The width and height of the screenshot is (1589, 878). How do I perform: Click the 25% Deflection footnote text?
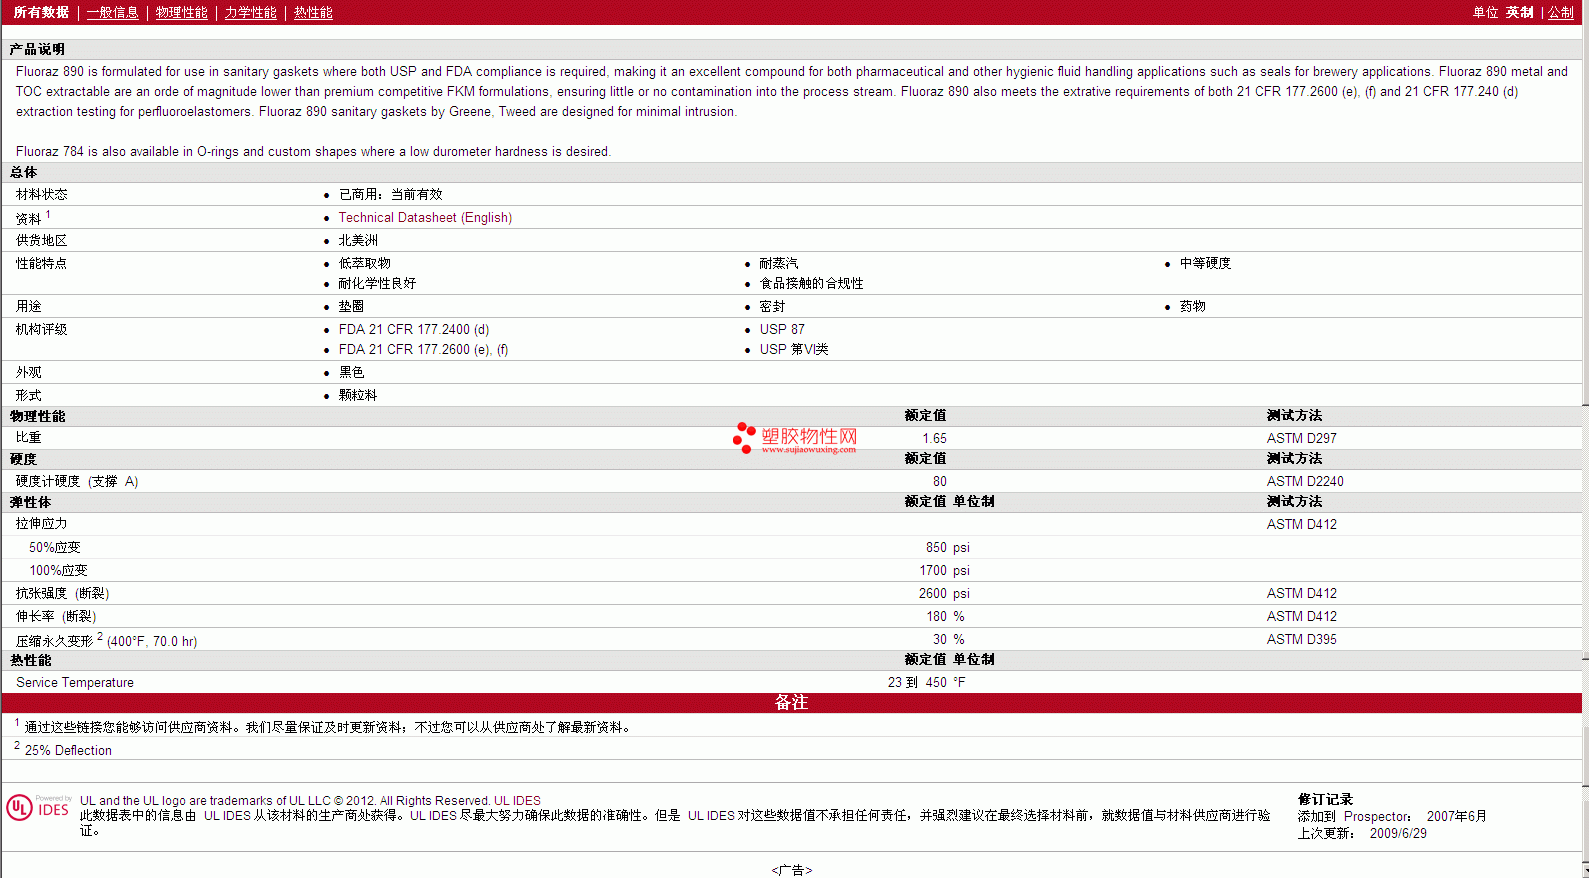click(68, 750)
